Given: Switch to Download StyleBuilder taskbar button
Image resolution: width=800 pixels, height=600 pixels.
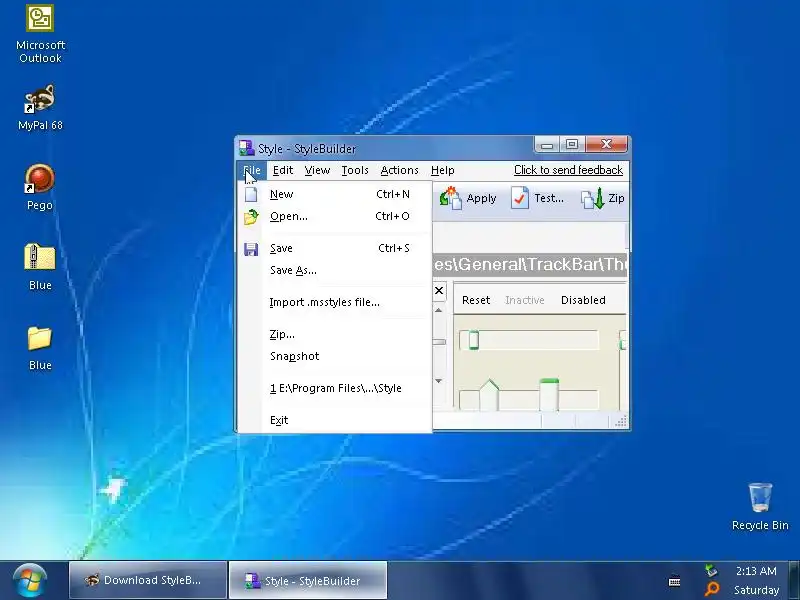Looking at the screenshot, I should click(x=148, y=580).
